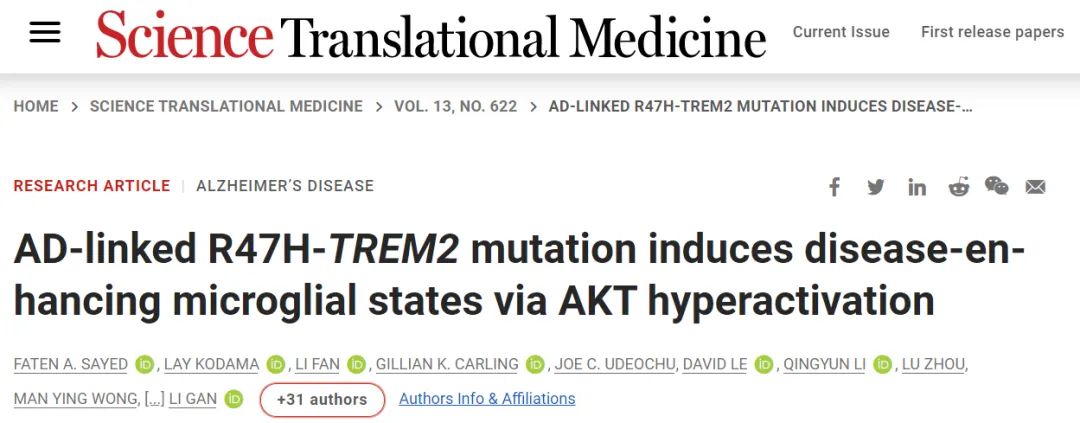The height and width of the screenshot is (423, 1080).
Task: Share article on Reddit
Action: pos(959,187)
